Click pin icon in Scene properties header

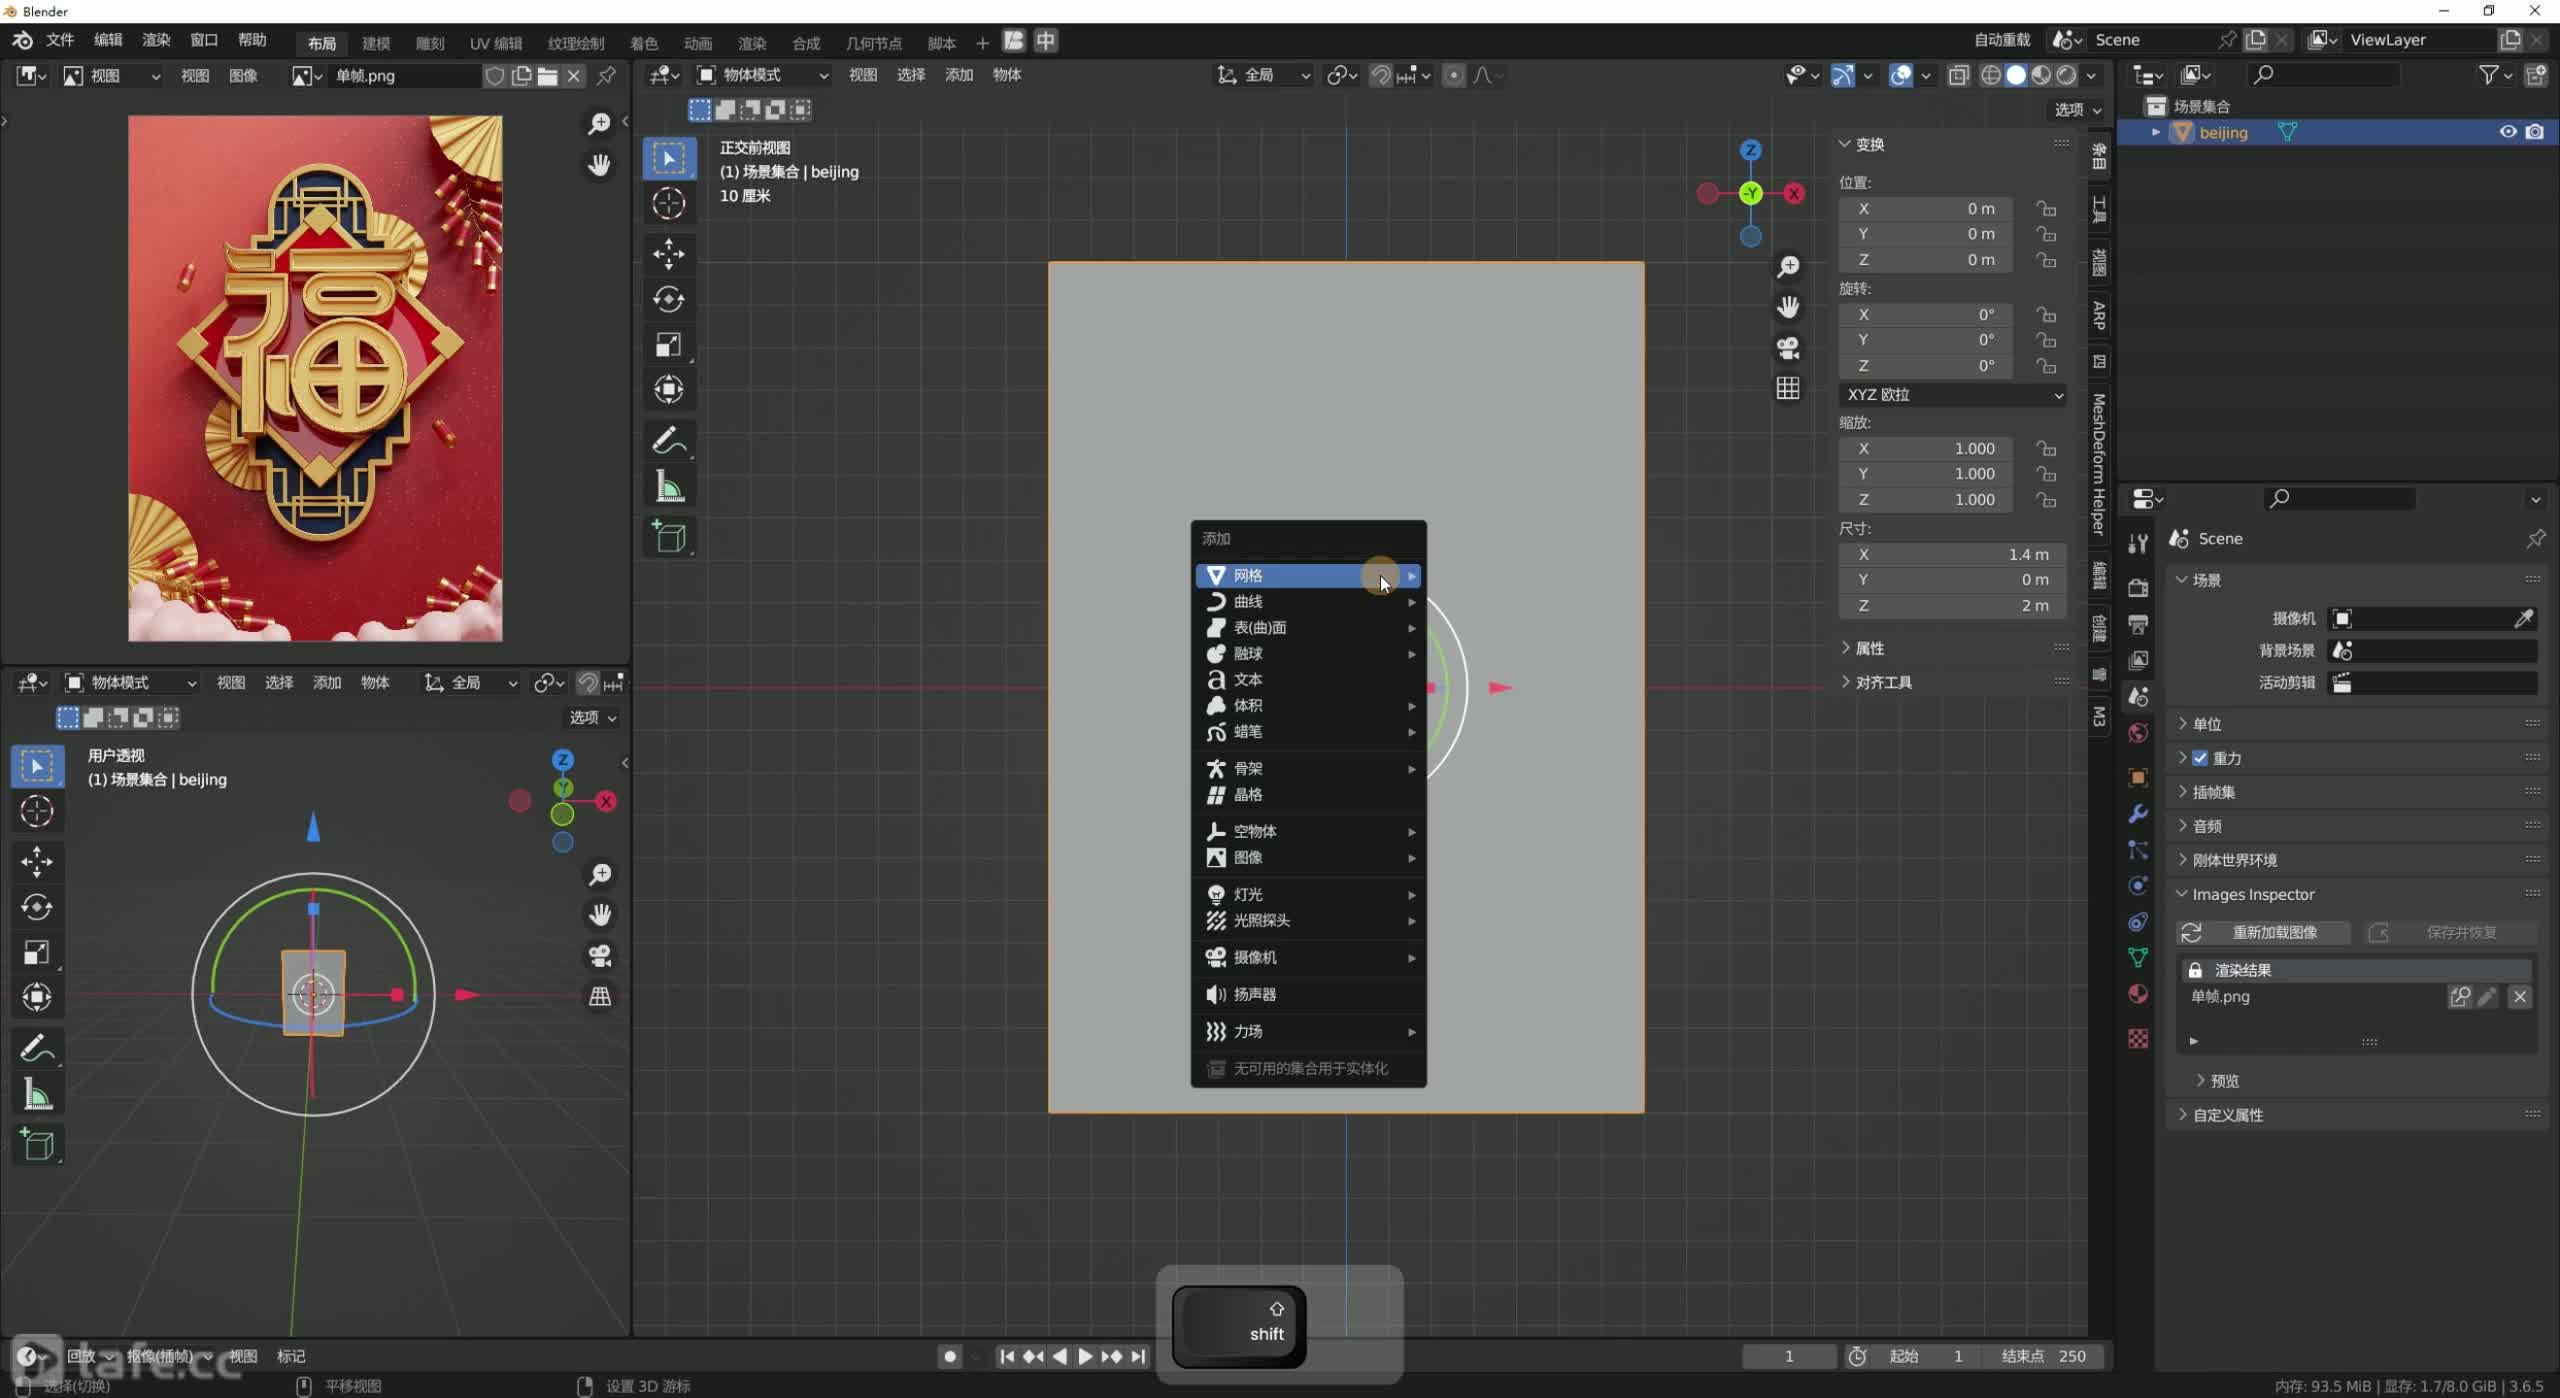[x=2535, y=539]
